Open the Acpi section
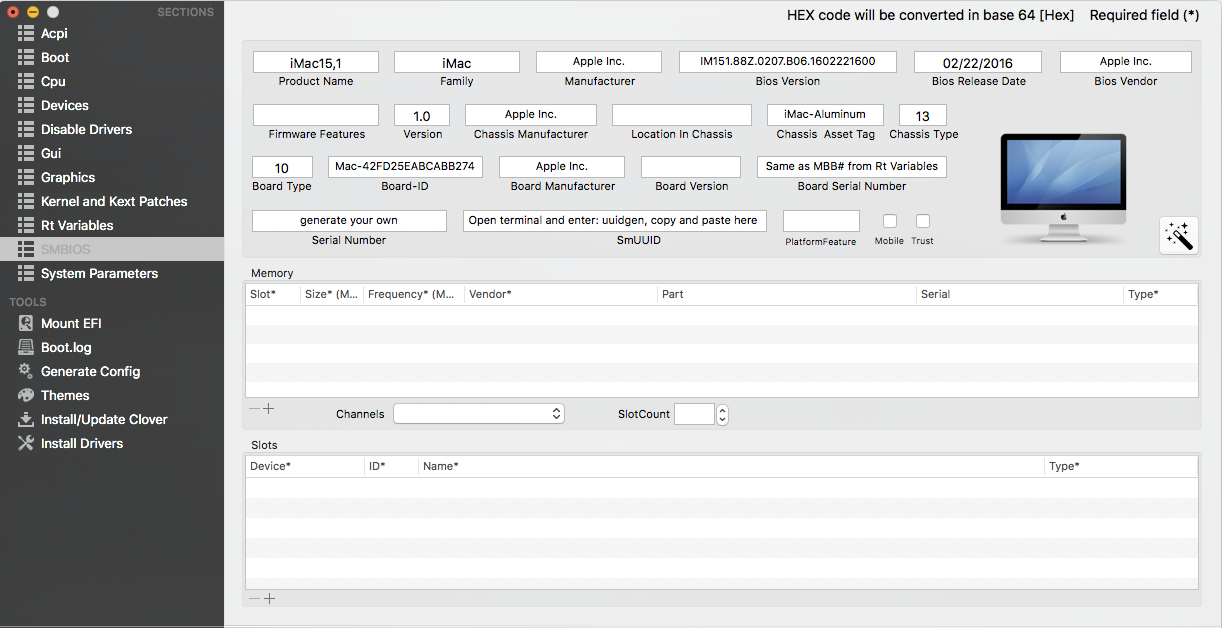 coord(112,33)
